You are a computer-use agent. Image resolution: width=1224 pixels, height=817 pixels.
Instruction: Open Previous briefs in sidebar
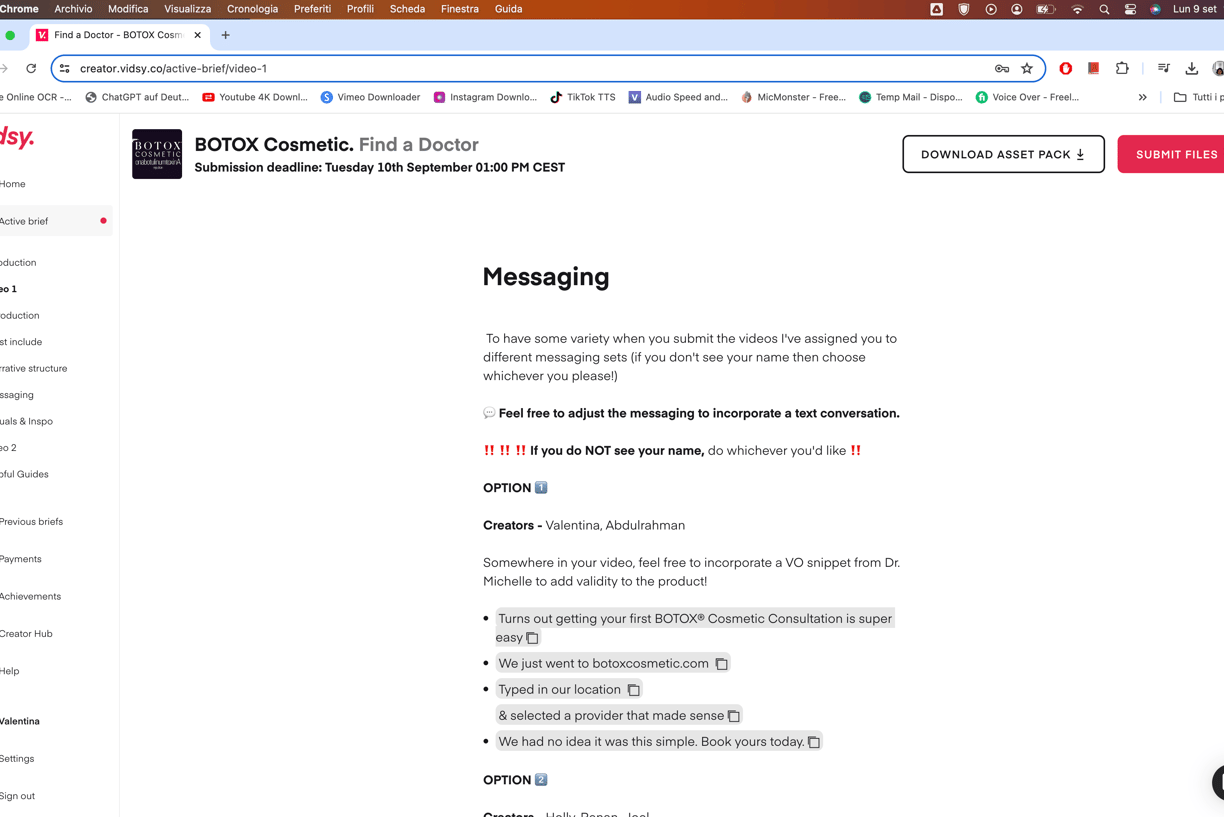[x=31, y=522]
